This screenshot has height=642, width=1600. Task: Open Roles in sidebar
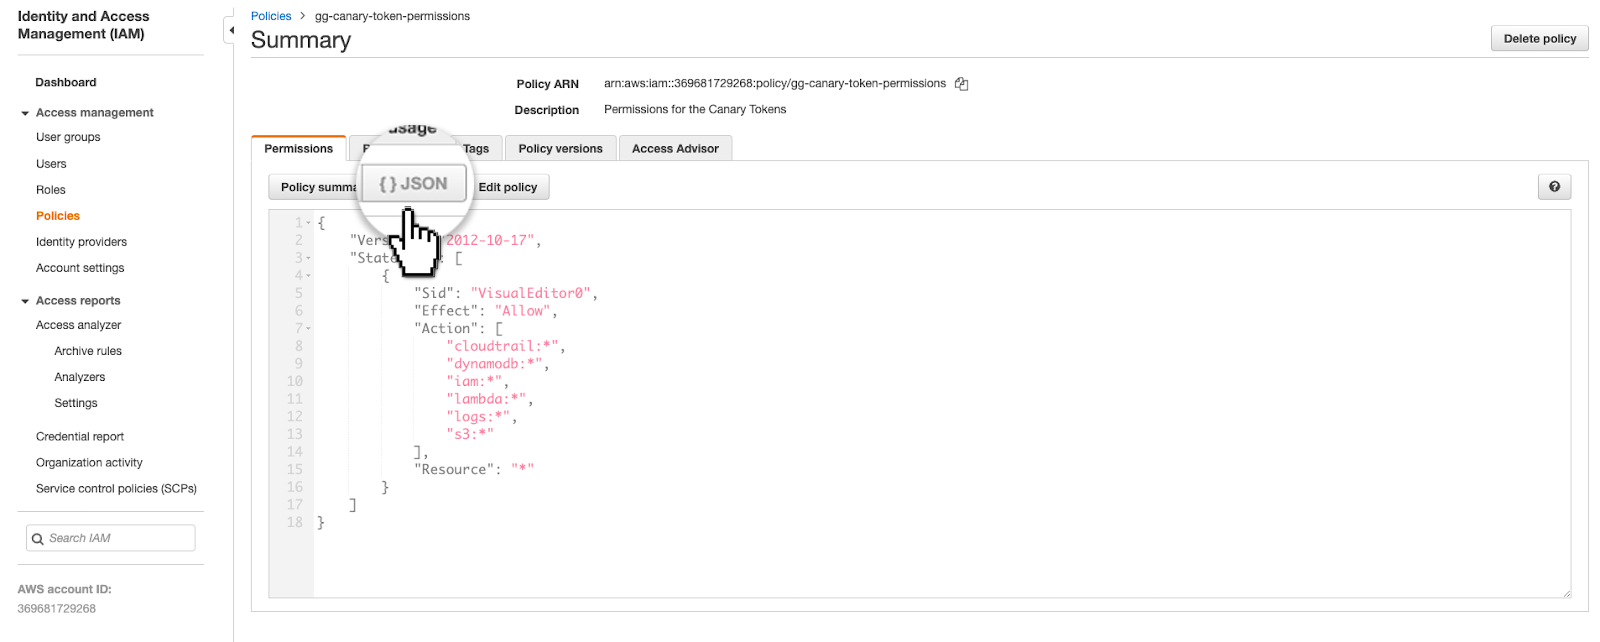(51, 190)
